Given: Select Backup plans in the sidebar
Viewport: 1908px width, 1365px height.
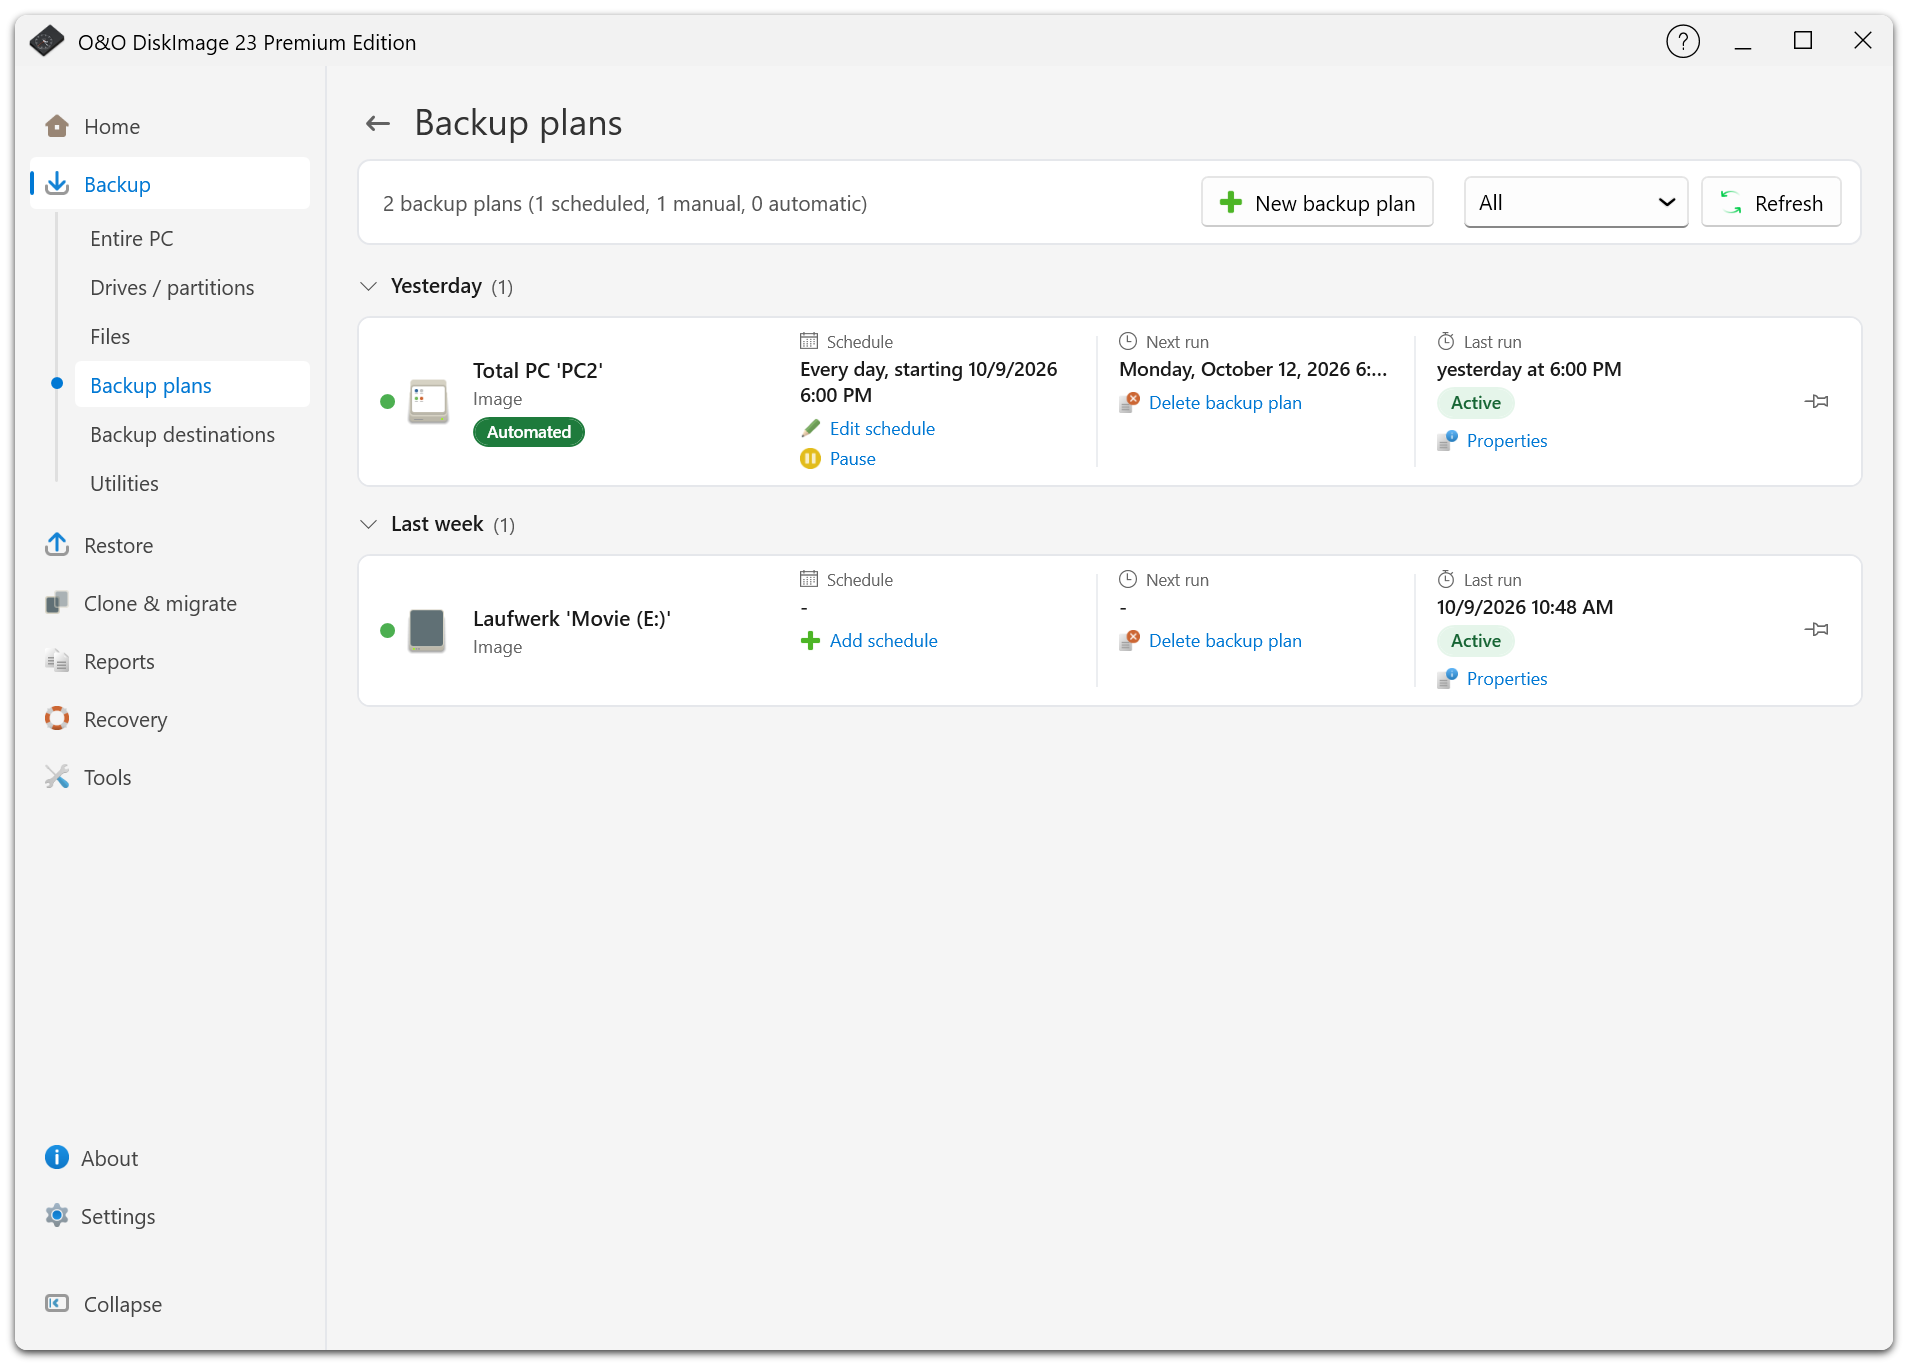Looking at the screenshot, I should [x=192, y=385].
